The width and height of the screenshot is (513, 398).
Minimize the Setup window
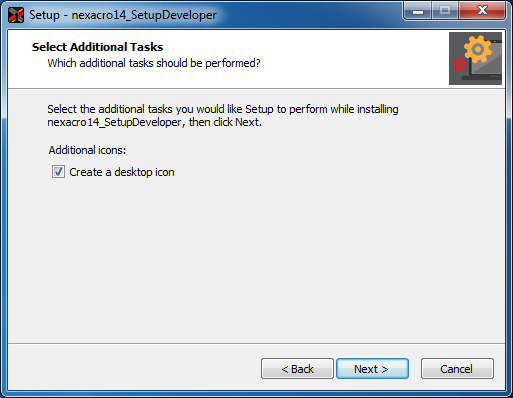418,11
